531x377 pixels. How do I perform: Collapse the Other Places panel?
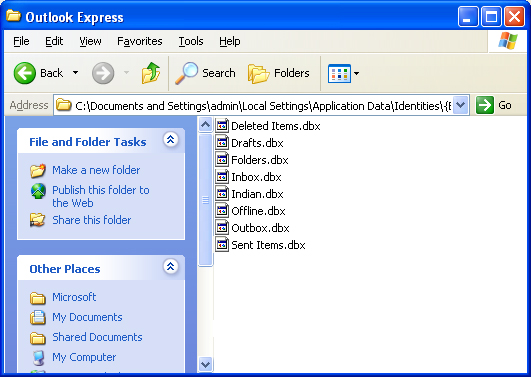170,267
